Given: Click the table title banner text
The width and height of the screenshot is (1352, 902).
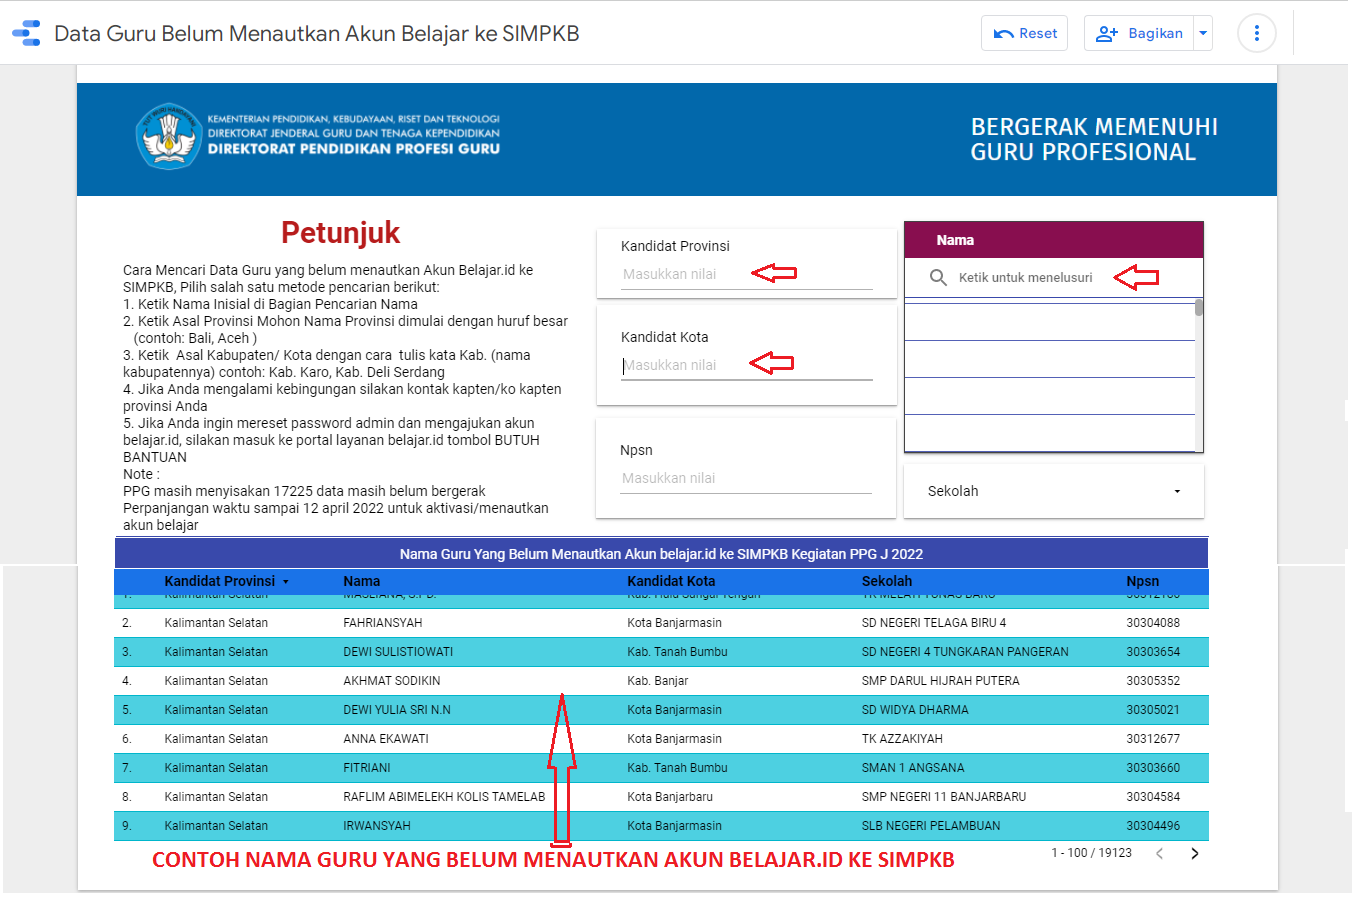Looking at the screenshot, I should [661, 554].
